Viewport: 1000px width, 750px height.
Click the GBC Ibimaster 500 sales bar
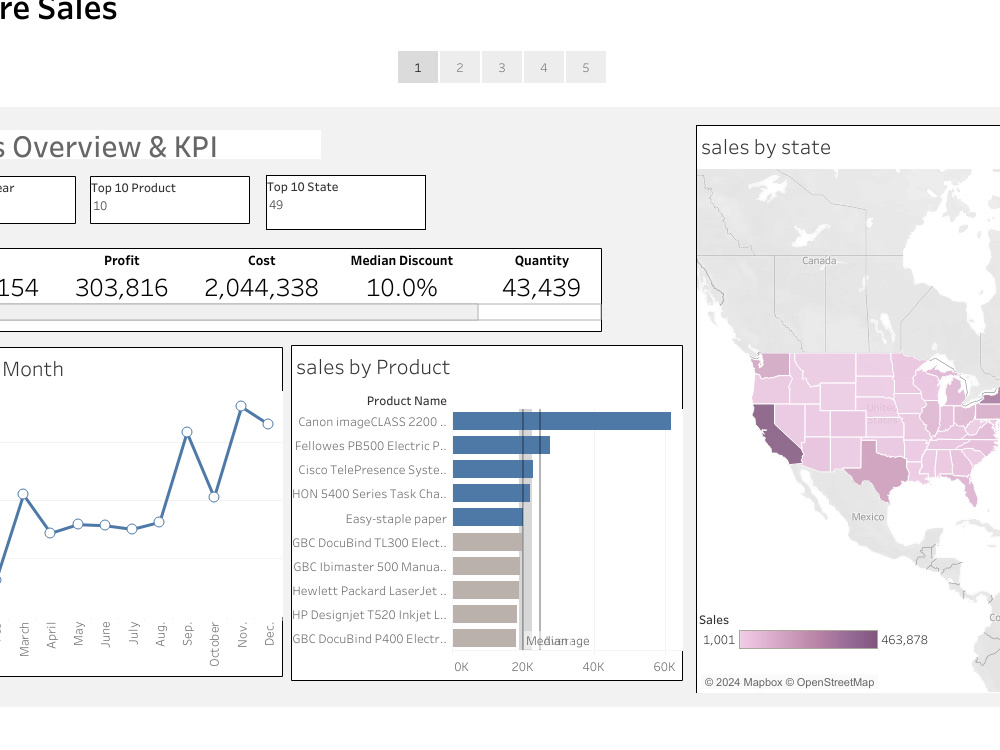pyautogui.click(x=487, y=566)
